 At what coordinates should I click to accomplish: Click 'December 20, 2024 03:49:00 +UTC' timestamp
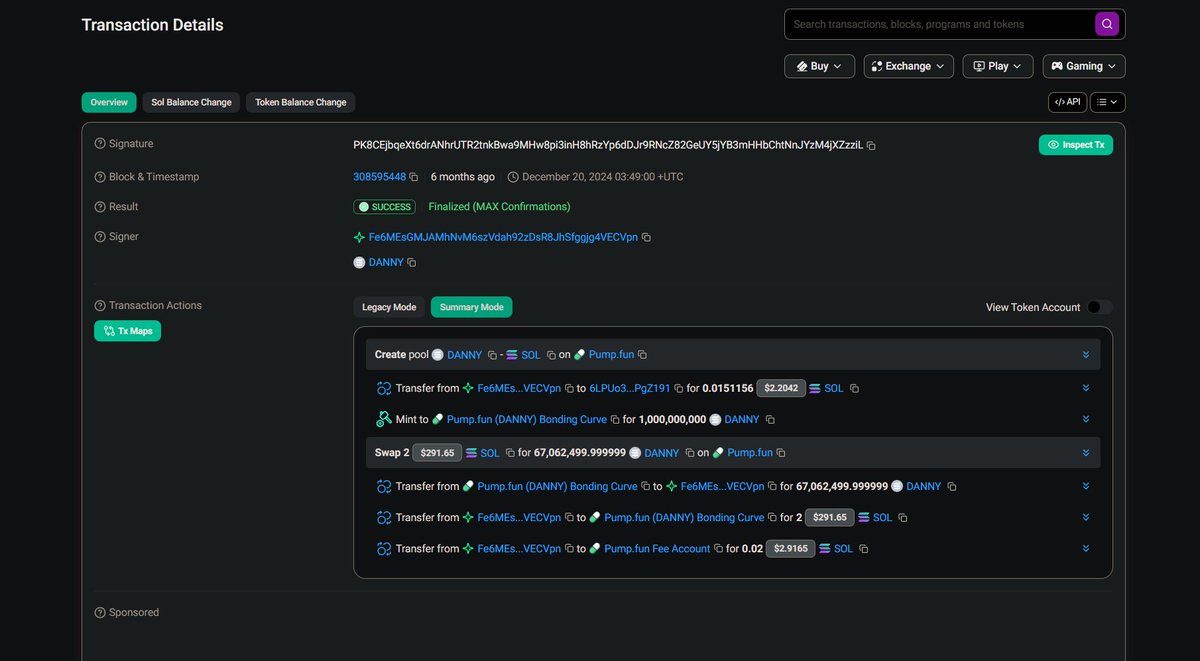point(603,177)
